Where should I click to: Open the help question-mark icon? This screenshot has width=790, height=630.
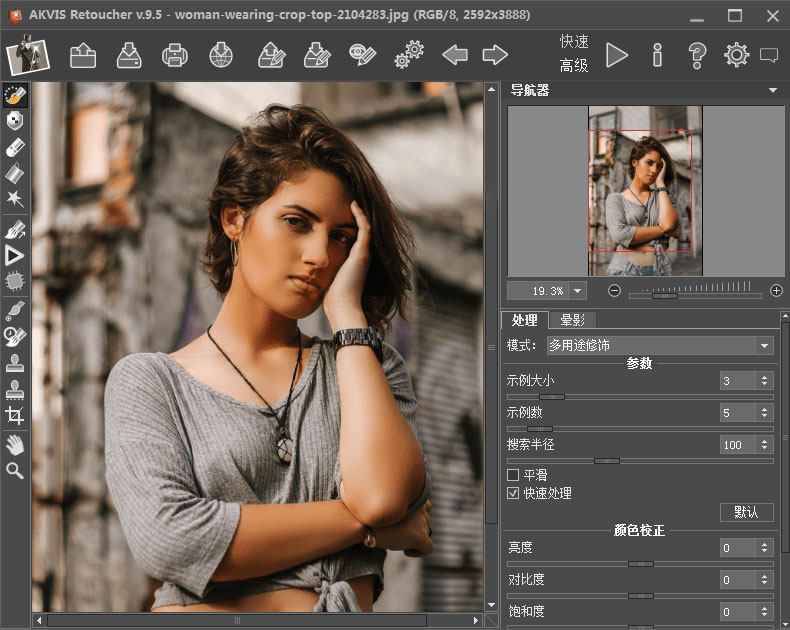coord(698,55)
